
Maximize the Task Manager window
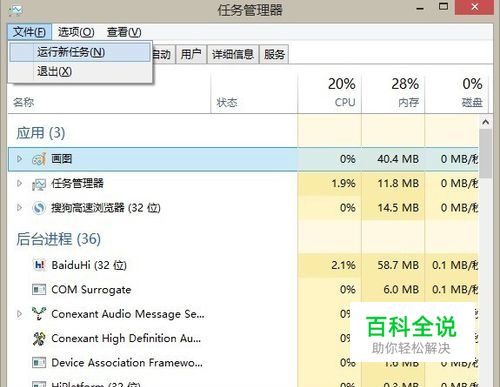(x=443, y=7)
